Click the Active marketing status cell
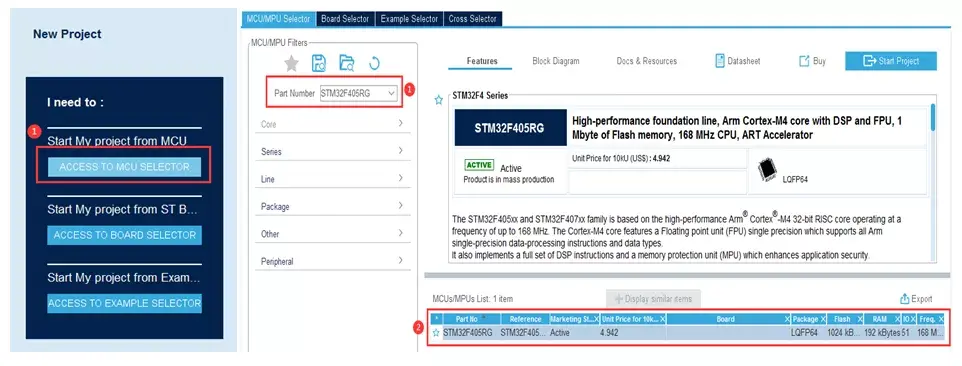This screenshot has width=962, height=366. (x=560, y=333)
